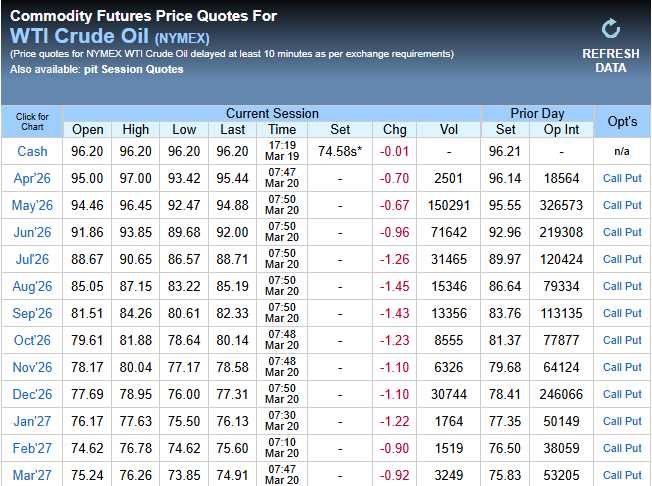Image resolution: width=652 pixels, height=486 pixels.
Task: Open the Cash chart link
Action: pyautogui.click(x=32, y=151)
